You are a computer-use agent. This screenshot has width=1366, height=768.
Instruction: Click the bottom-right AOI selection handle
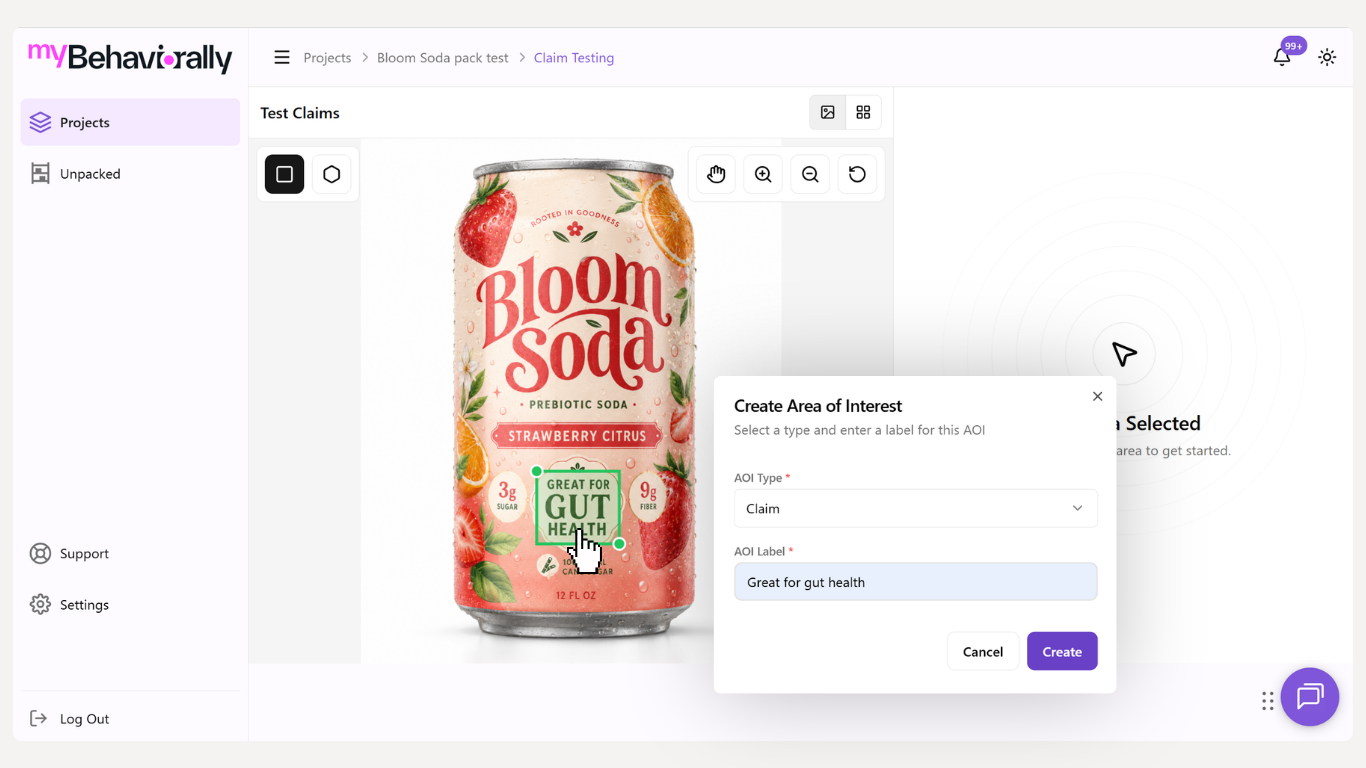[619, 544]
